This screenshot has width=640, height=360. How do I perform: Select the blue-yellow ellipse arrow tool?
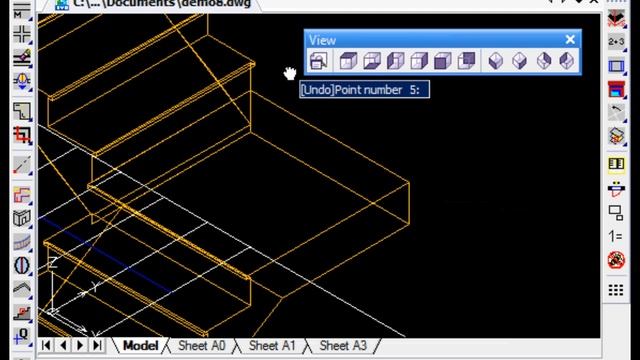(22, 82)
